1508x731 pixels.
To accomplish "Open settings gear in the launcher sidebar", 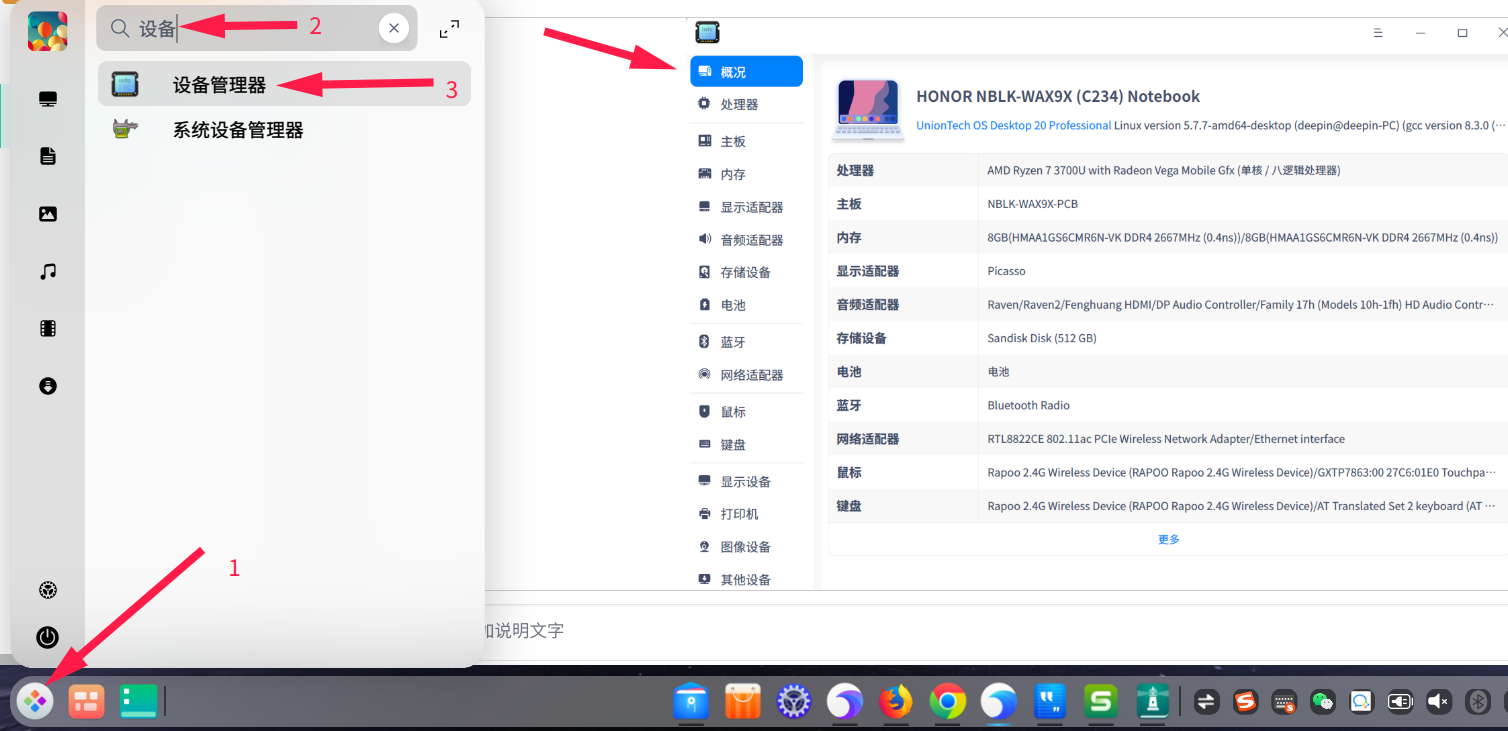I will [48, 590].
